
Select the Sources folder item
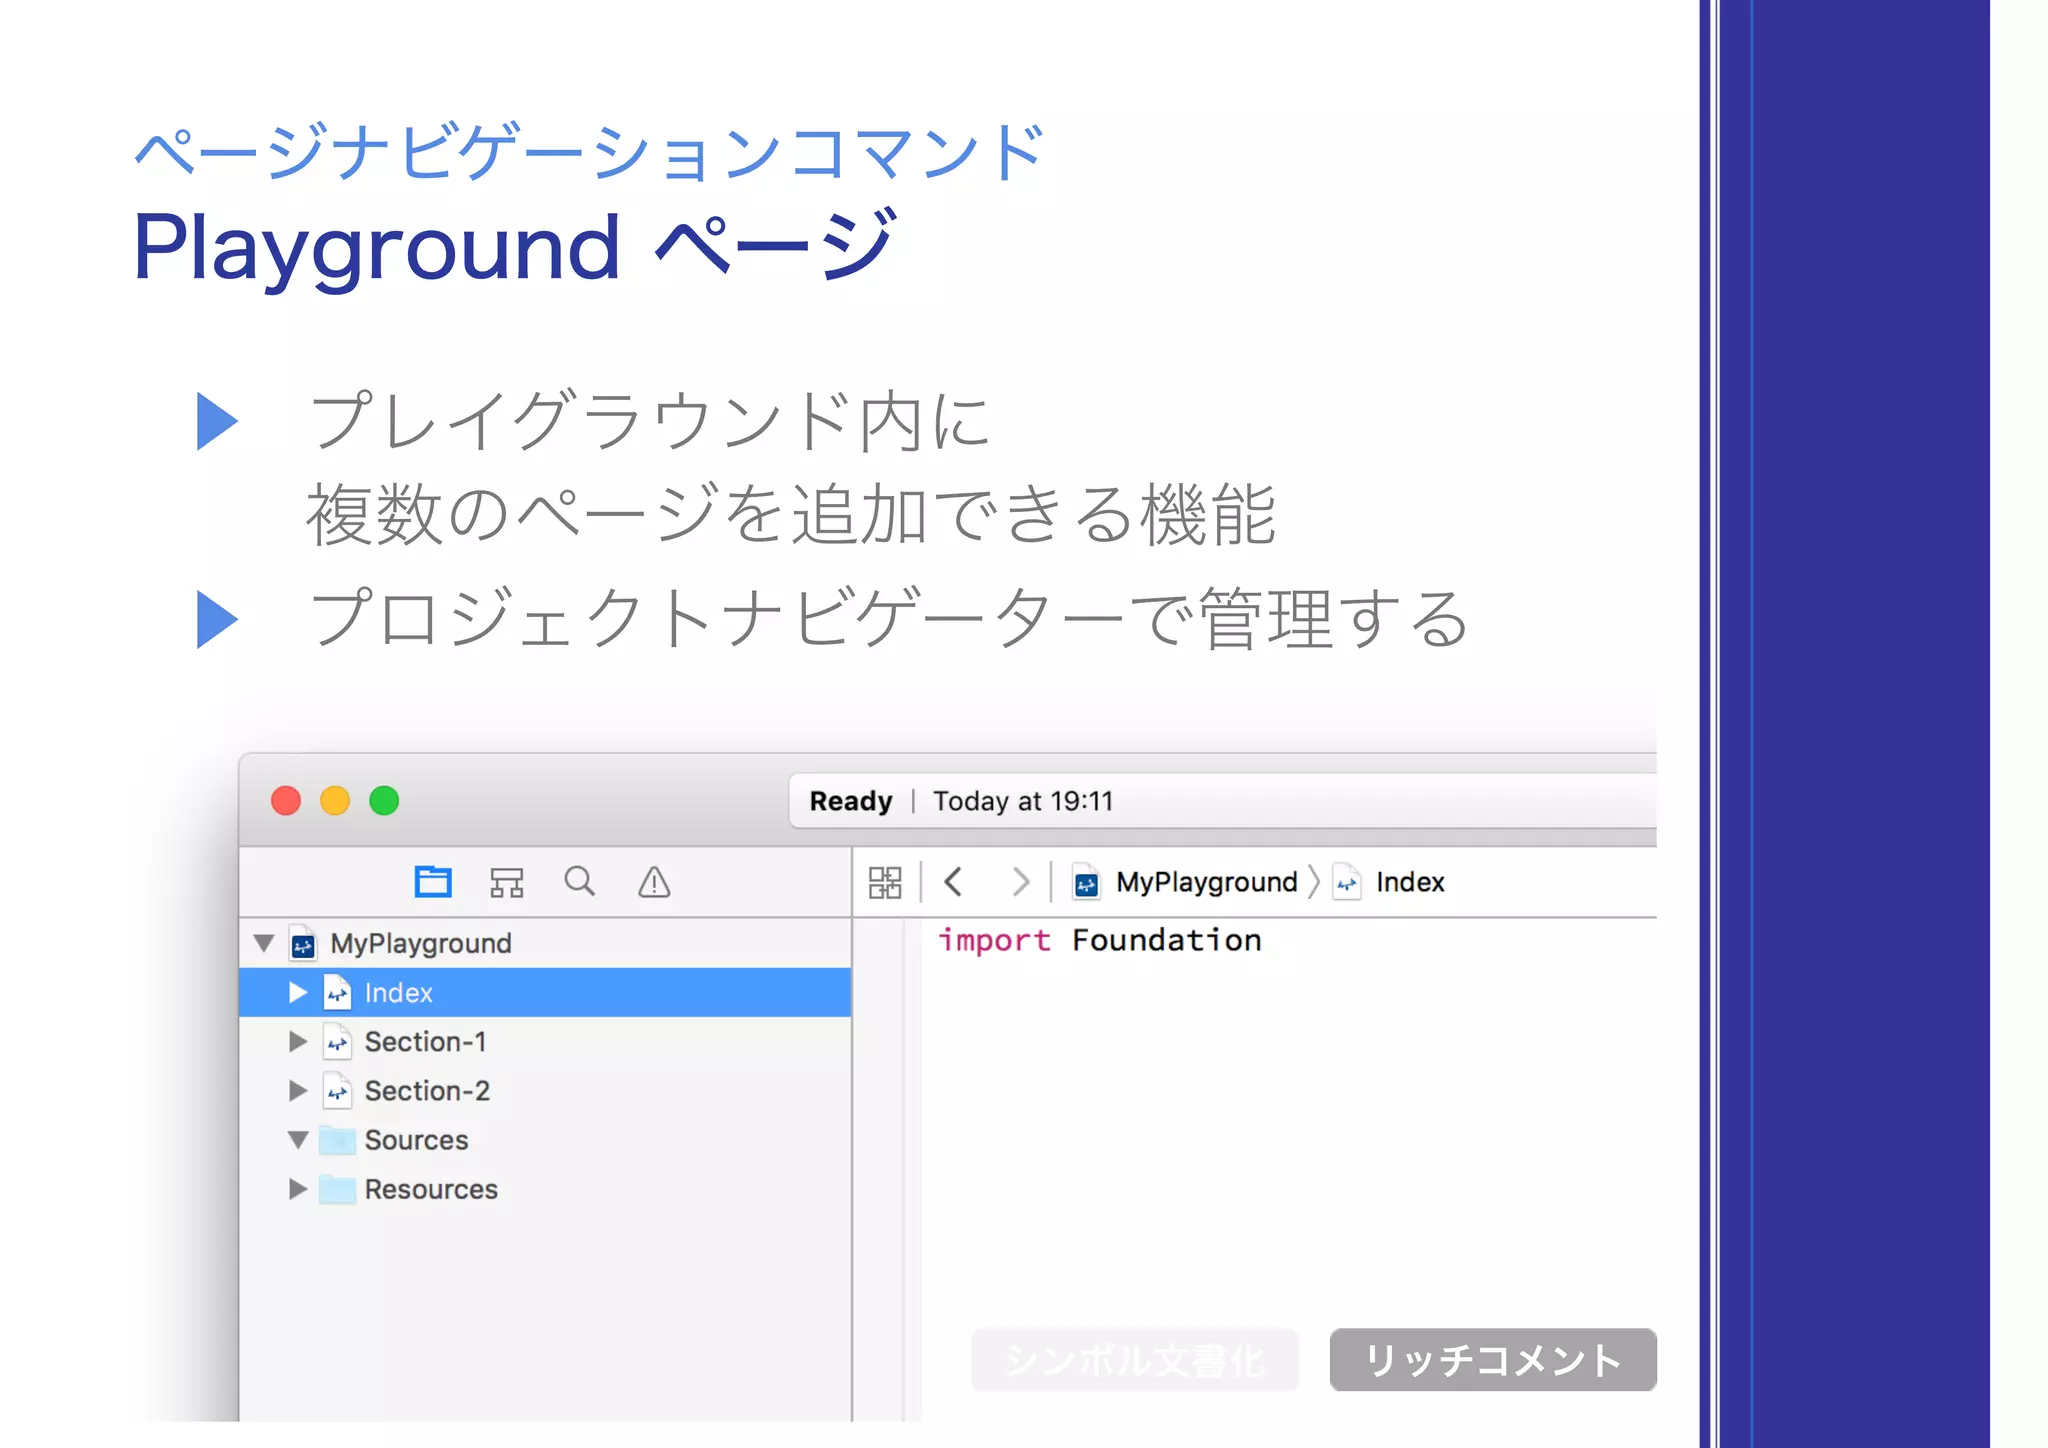point(416,1140)
